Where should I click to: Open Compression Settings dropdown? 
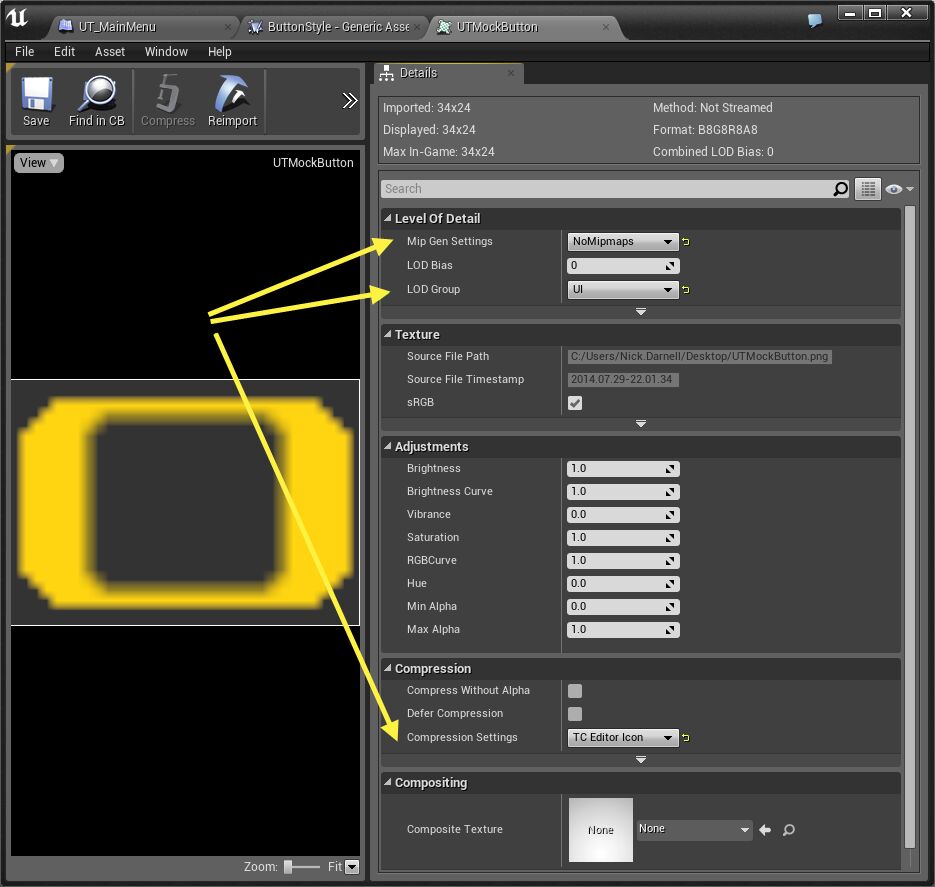pos(622,738)
